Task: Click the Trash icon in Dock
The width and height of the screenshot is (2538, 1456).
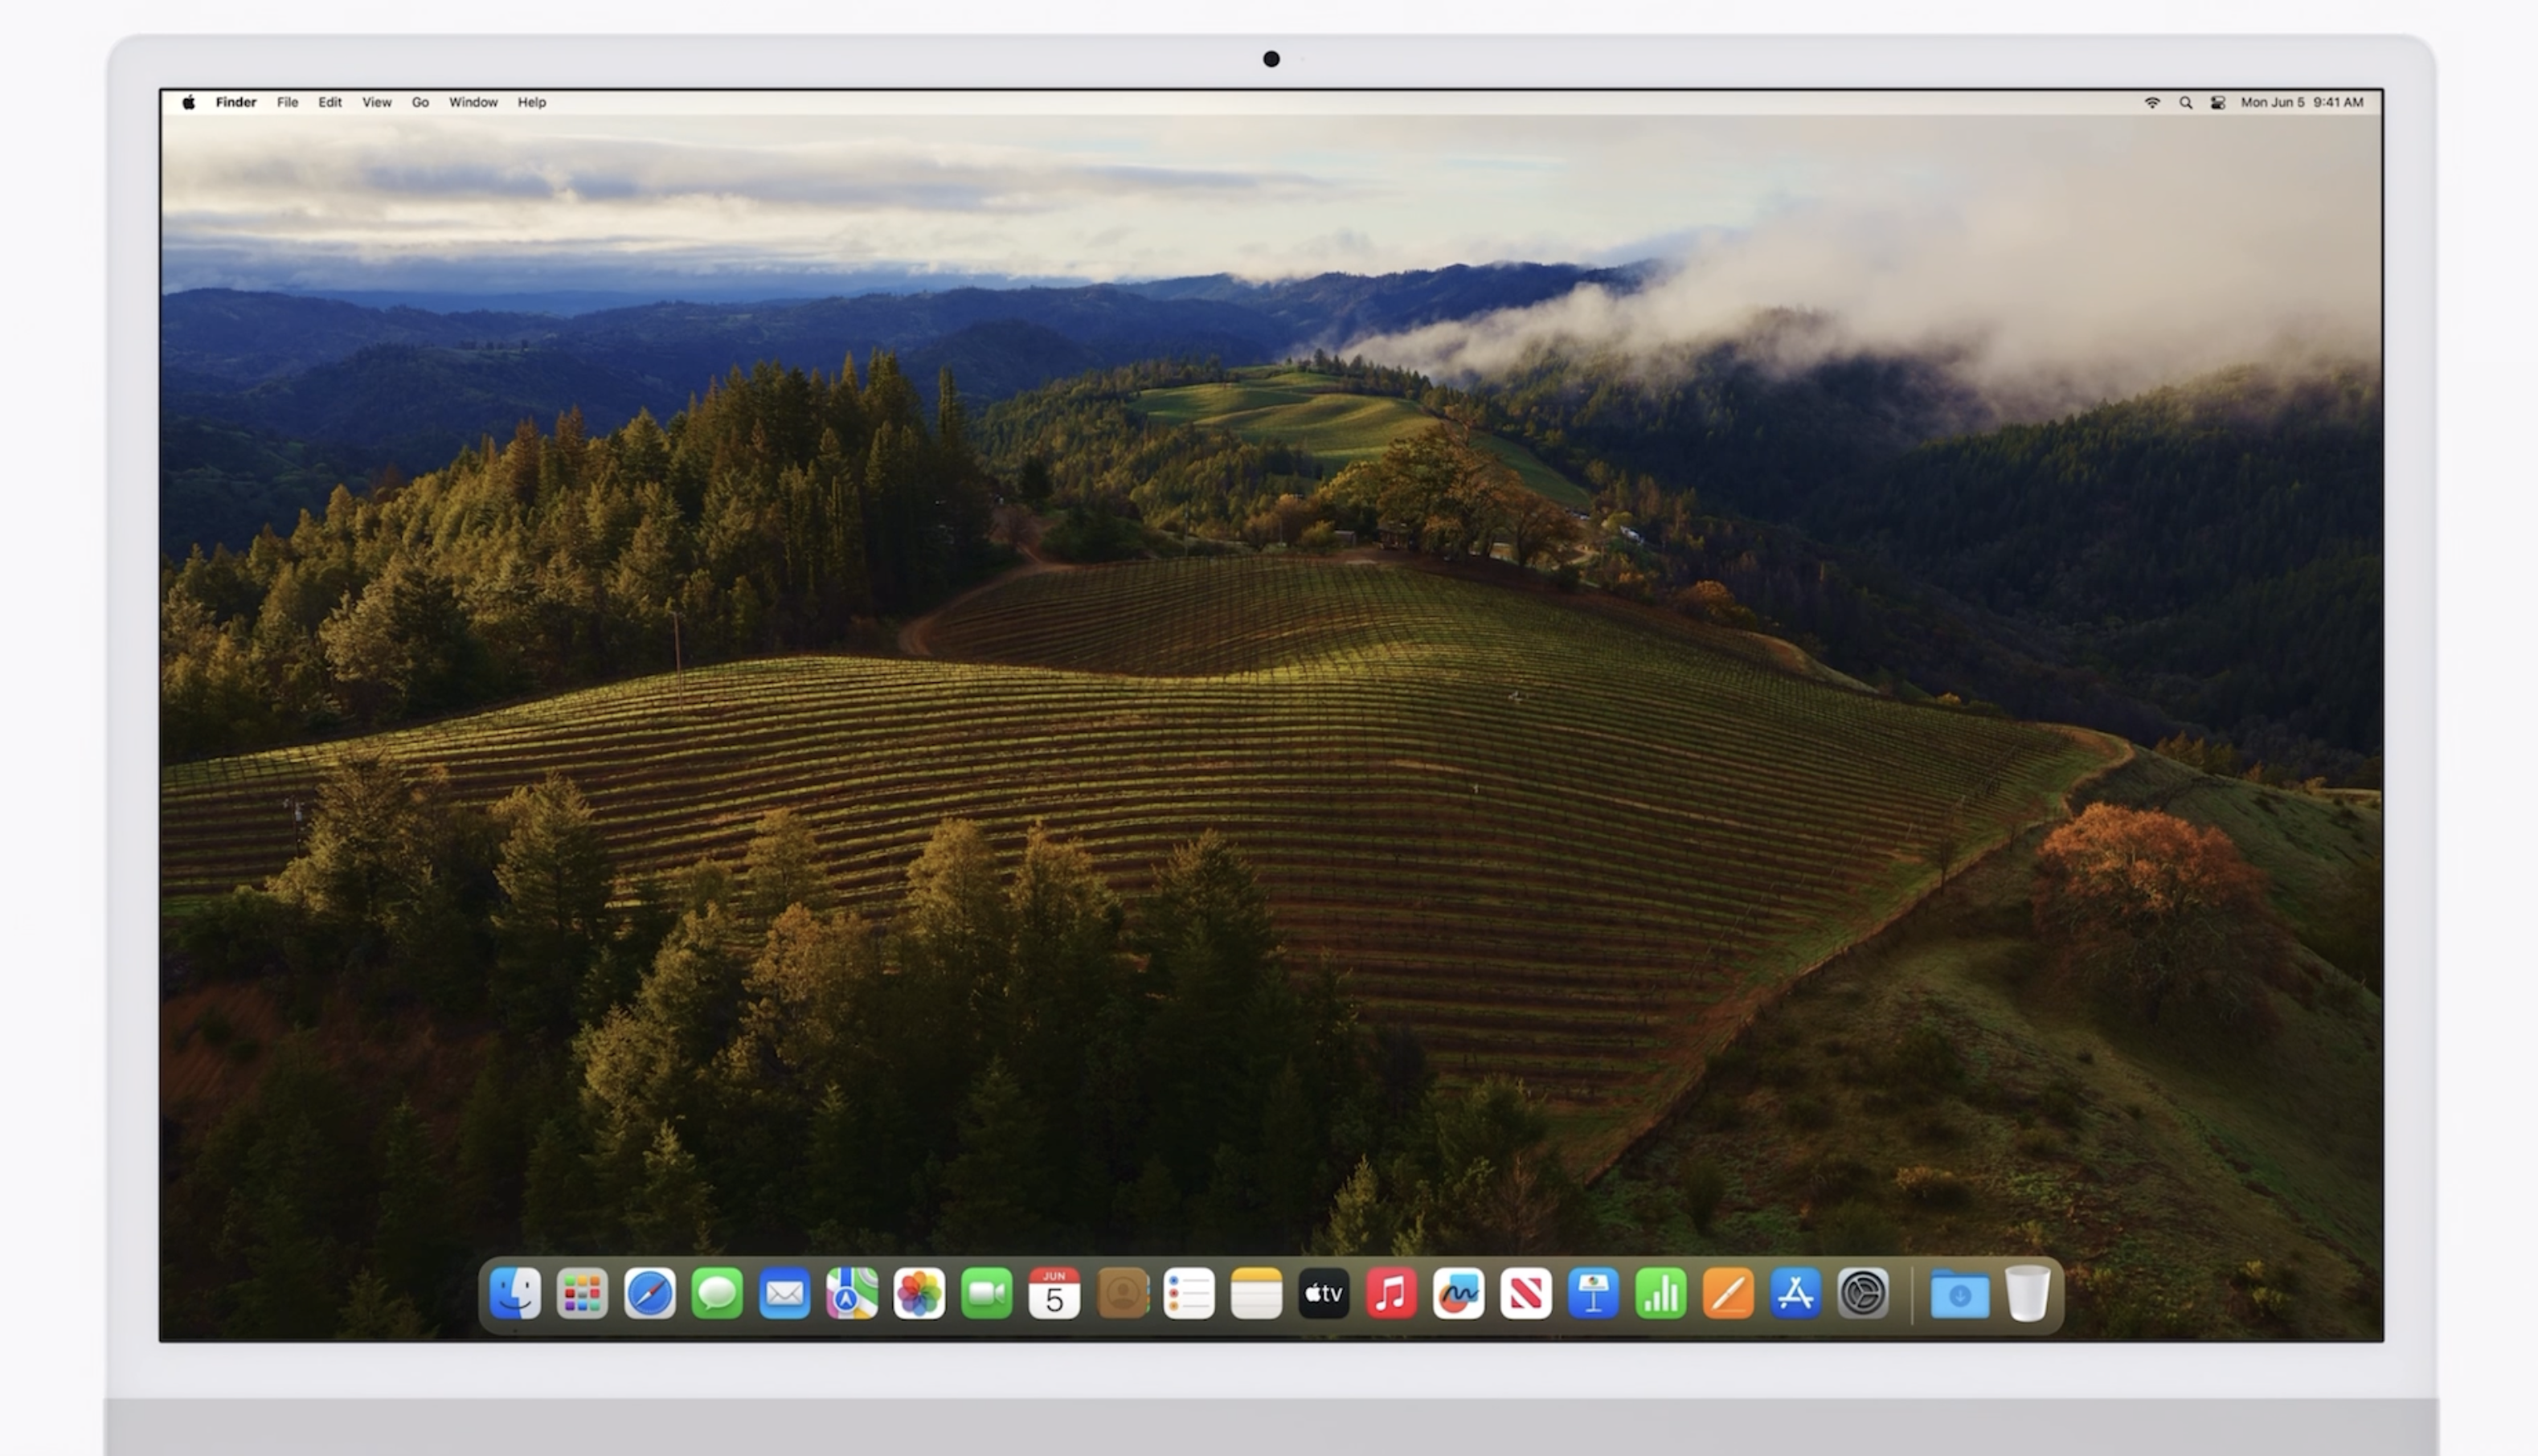Action: click(x=2027, y=1294)
